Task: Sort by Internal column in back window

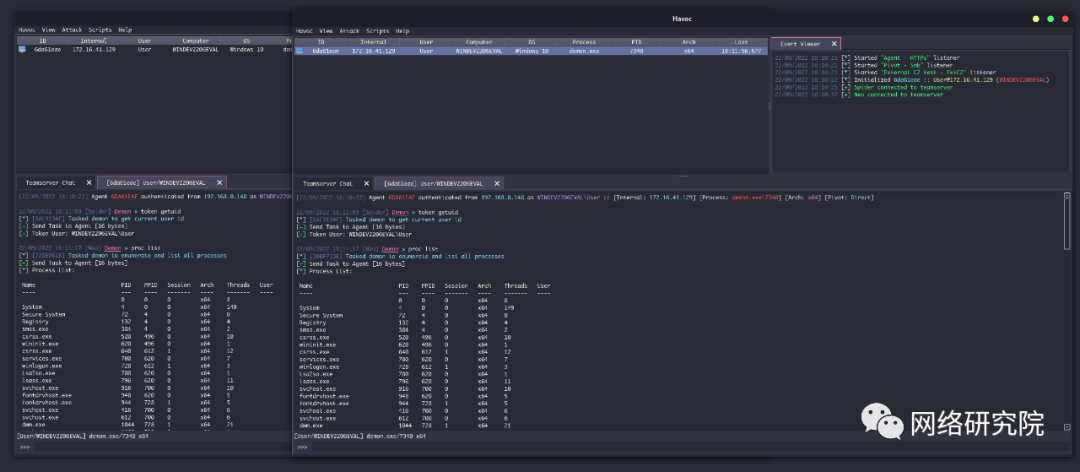Action: tap(94, 41)
